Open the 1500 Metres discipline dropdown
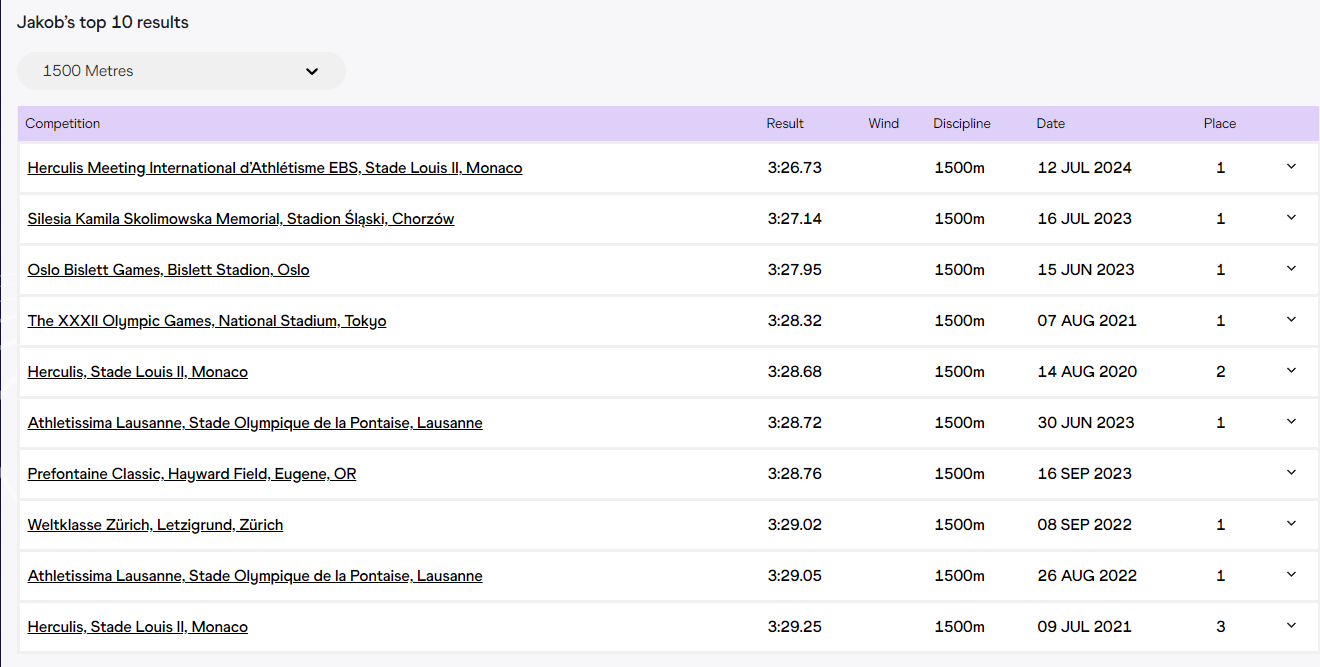The image size is (1320, 667). pyautogui.click(x=181, y=71)
